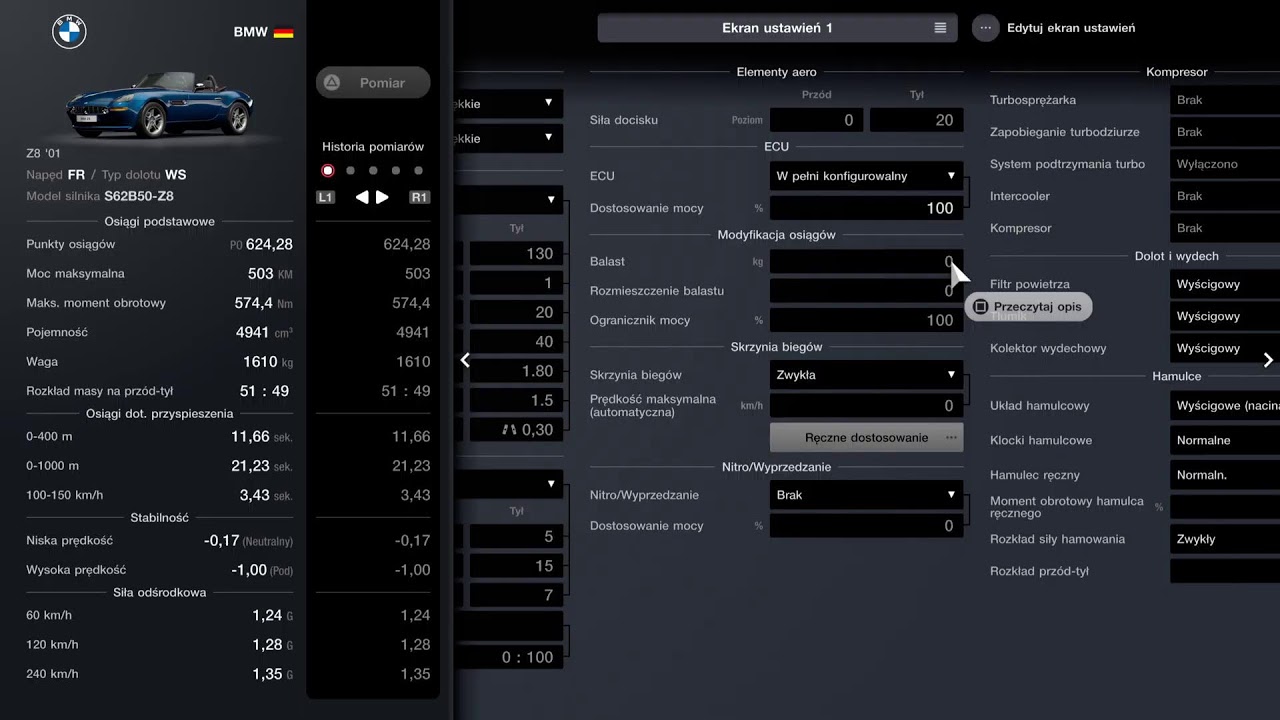Select the Moment obrotowy hamulca ręcznego field
This screenshot has width=1280, height=720.
[x=1225, y=507]
